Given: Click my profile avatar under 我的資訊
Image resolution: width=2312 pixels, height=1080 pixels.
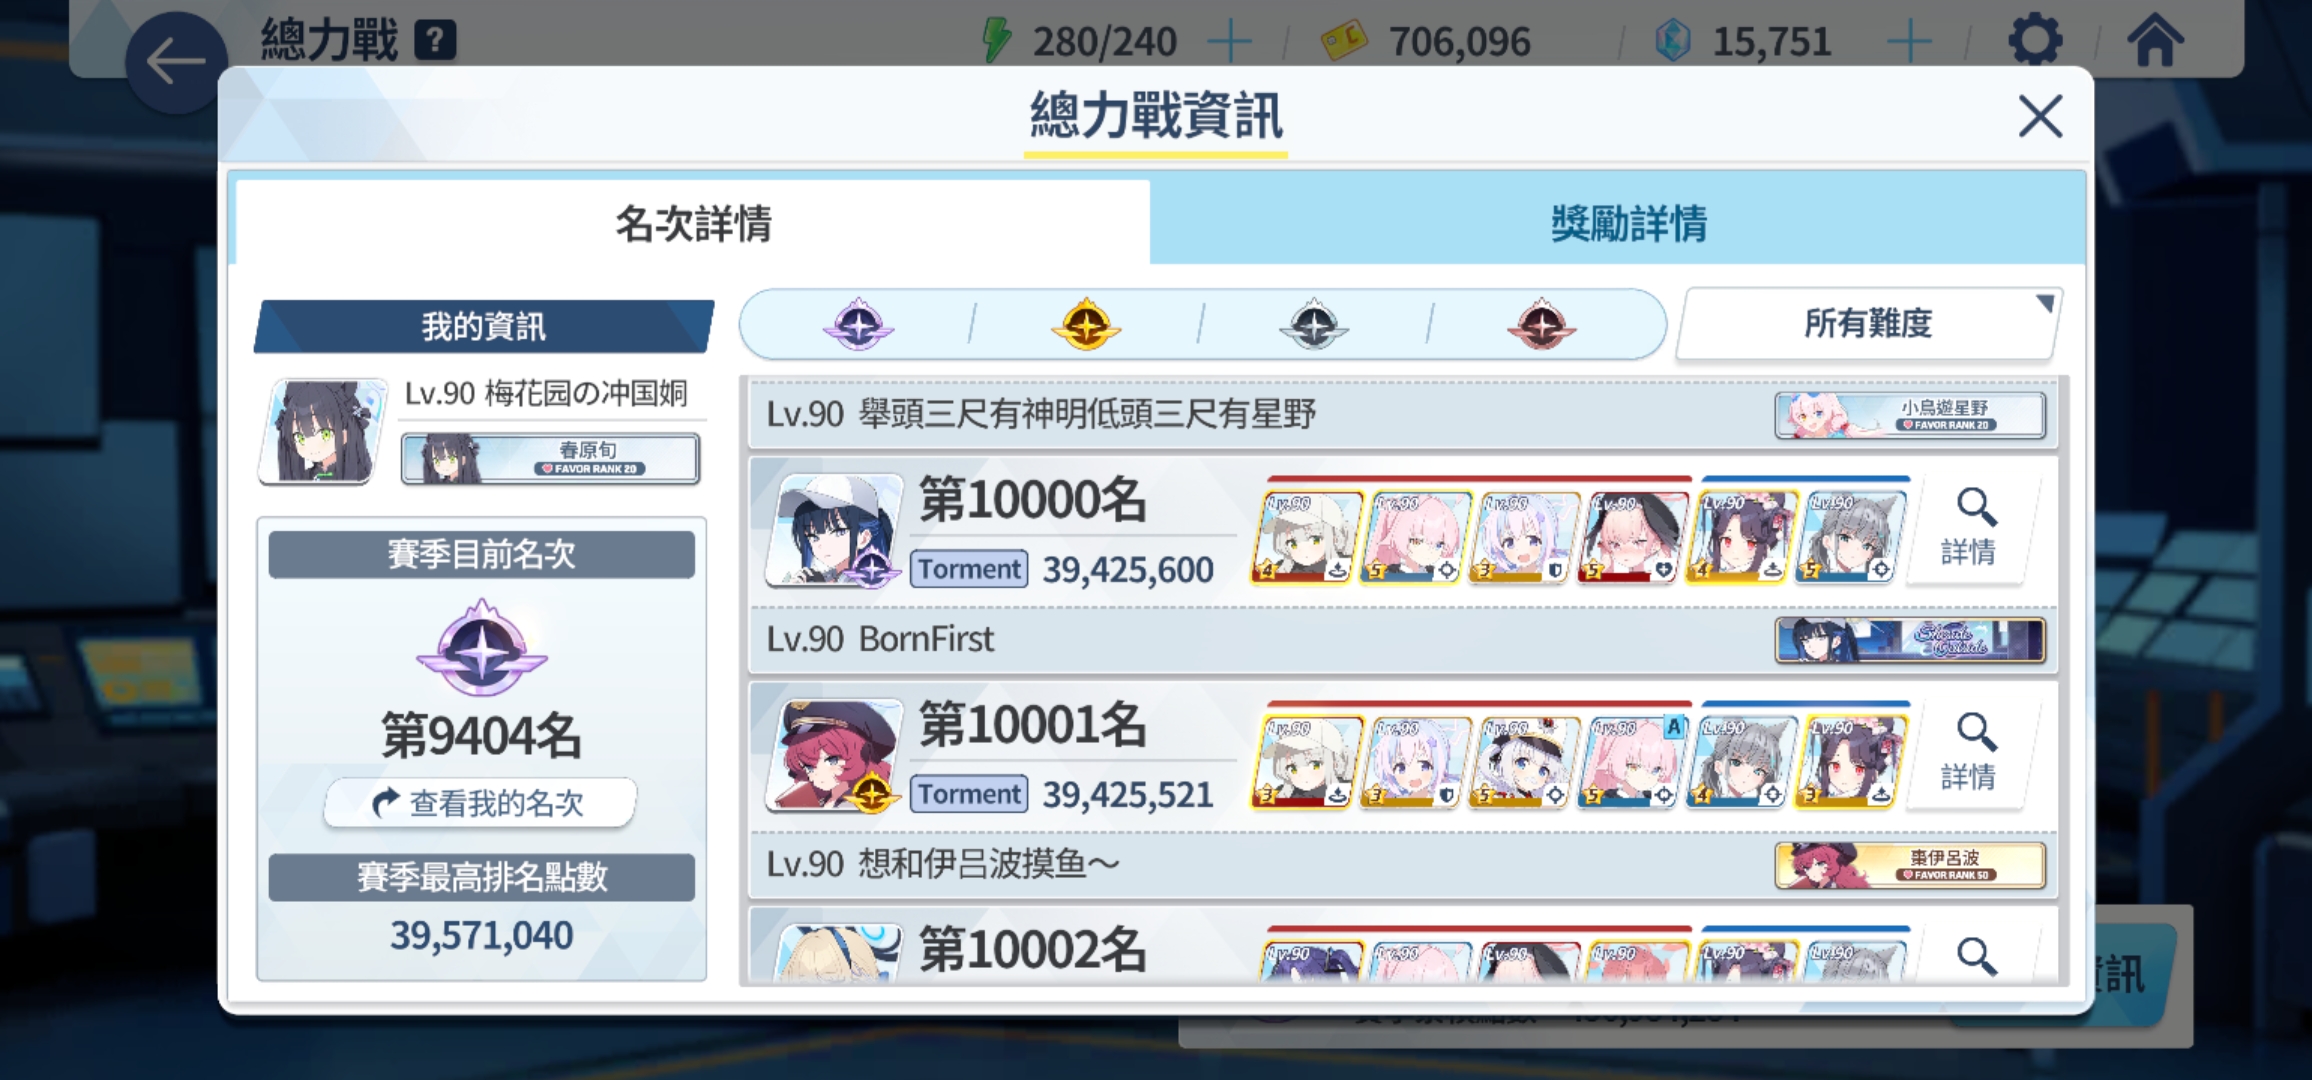Looking at the screenshot, I should point(322,431).
